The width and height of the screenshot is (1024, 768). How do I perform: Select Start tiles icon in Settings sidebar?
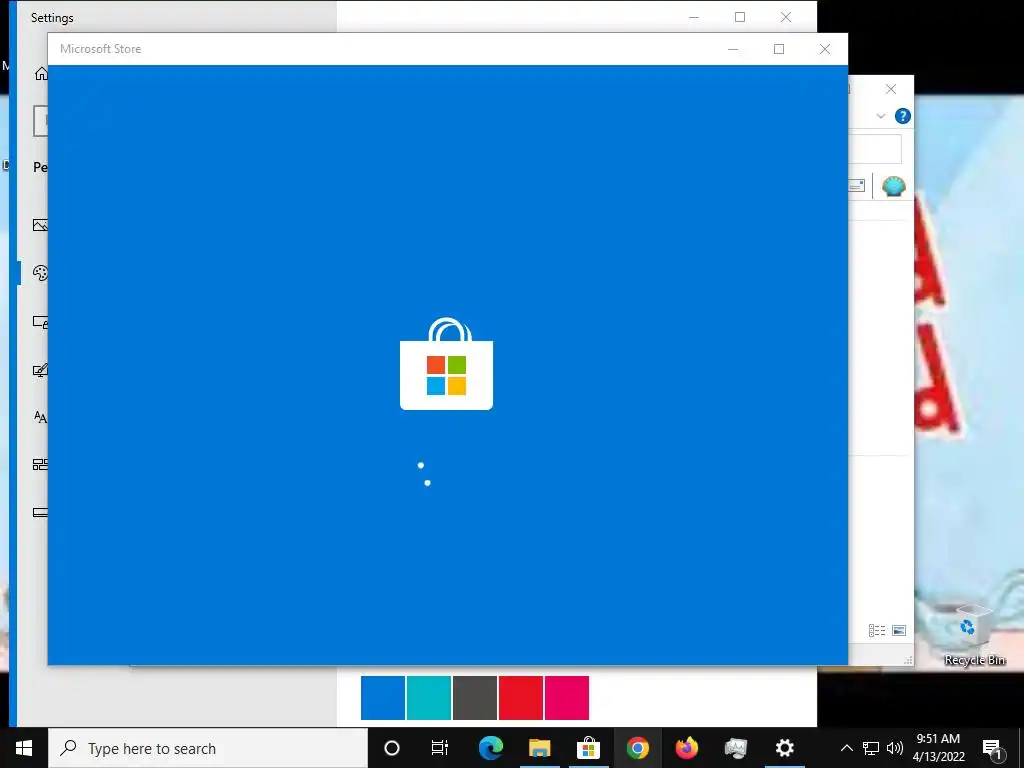coord(40,464)
